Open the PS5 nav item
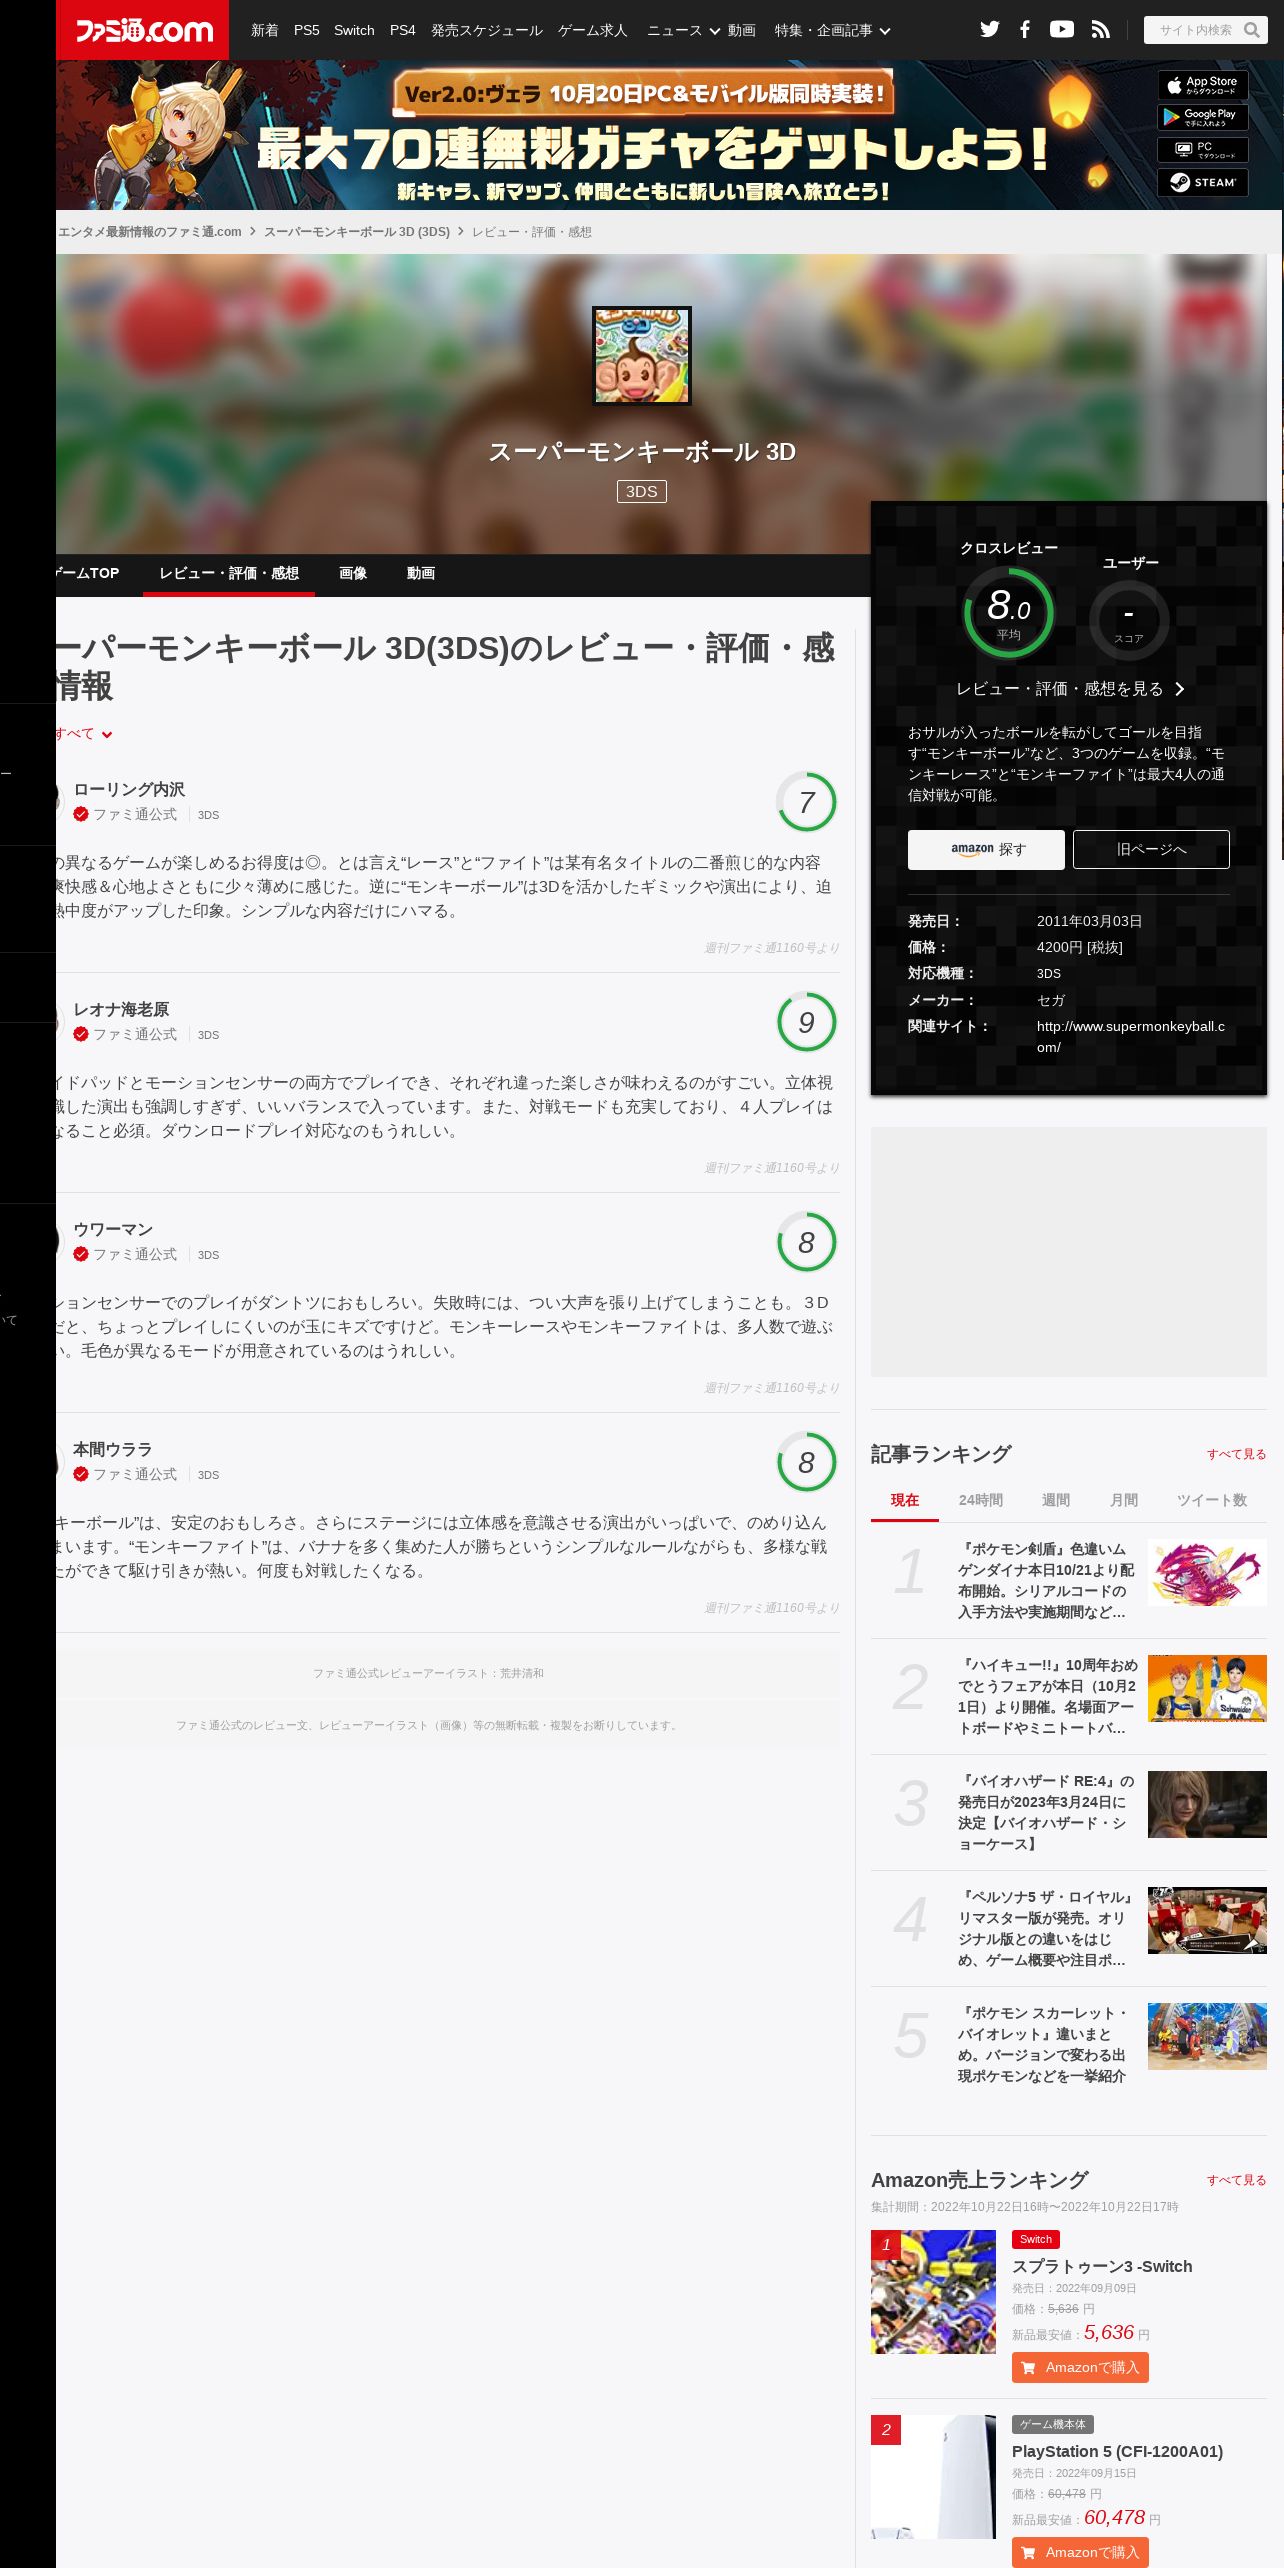 (x=307, y=30)
